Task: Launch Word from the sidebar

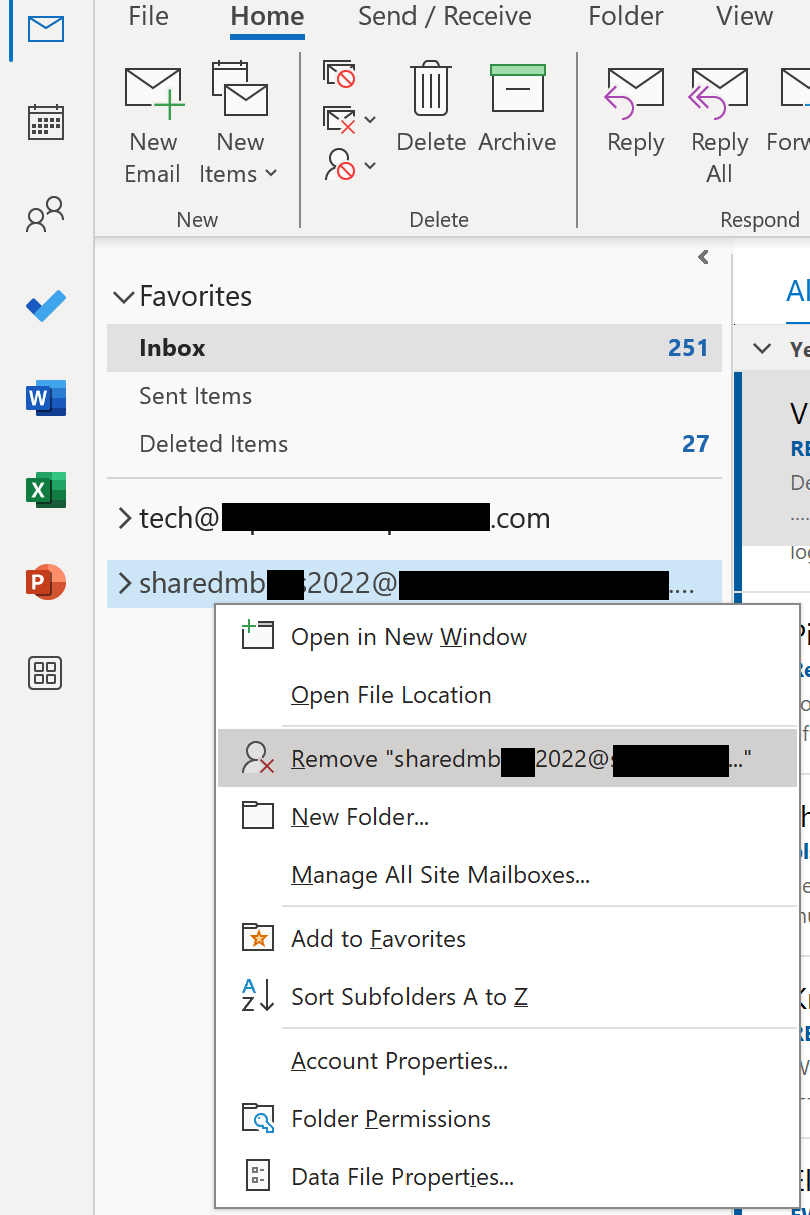Action: click(x=44, y=399)
